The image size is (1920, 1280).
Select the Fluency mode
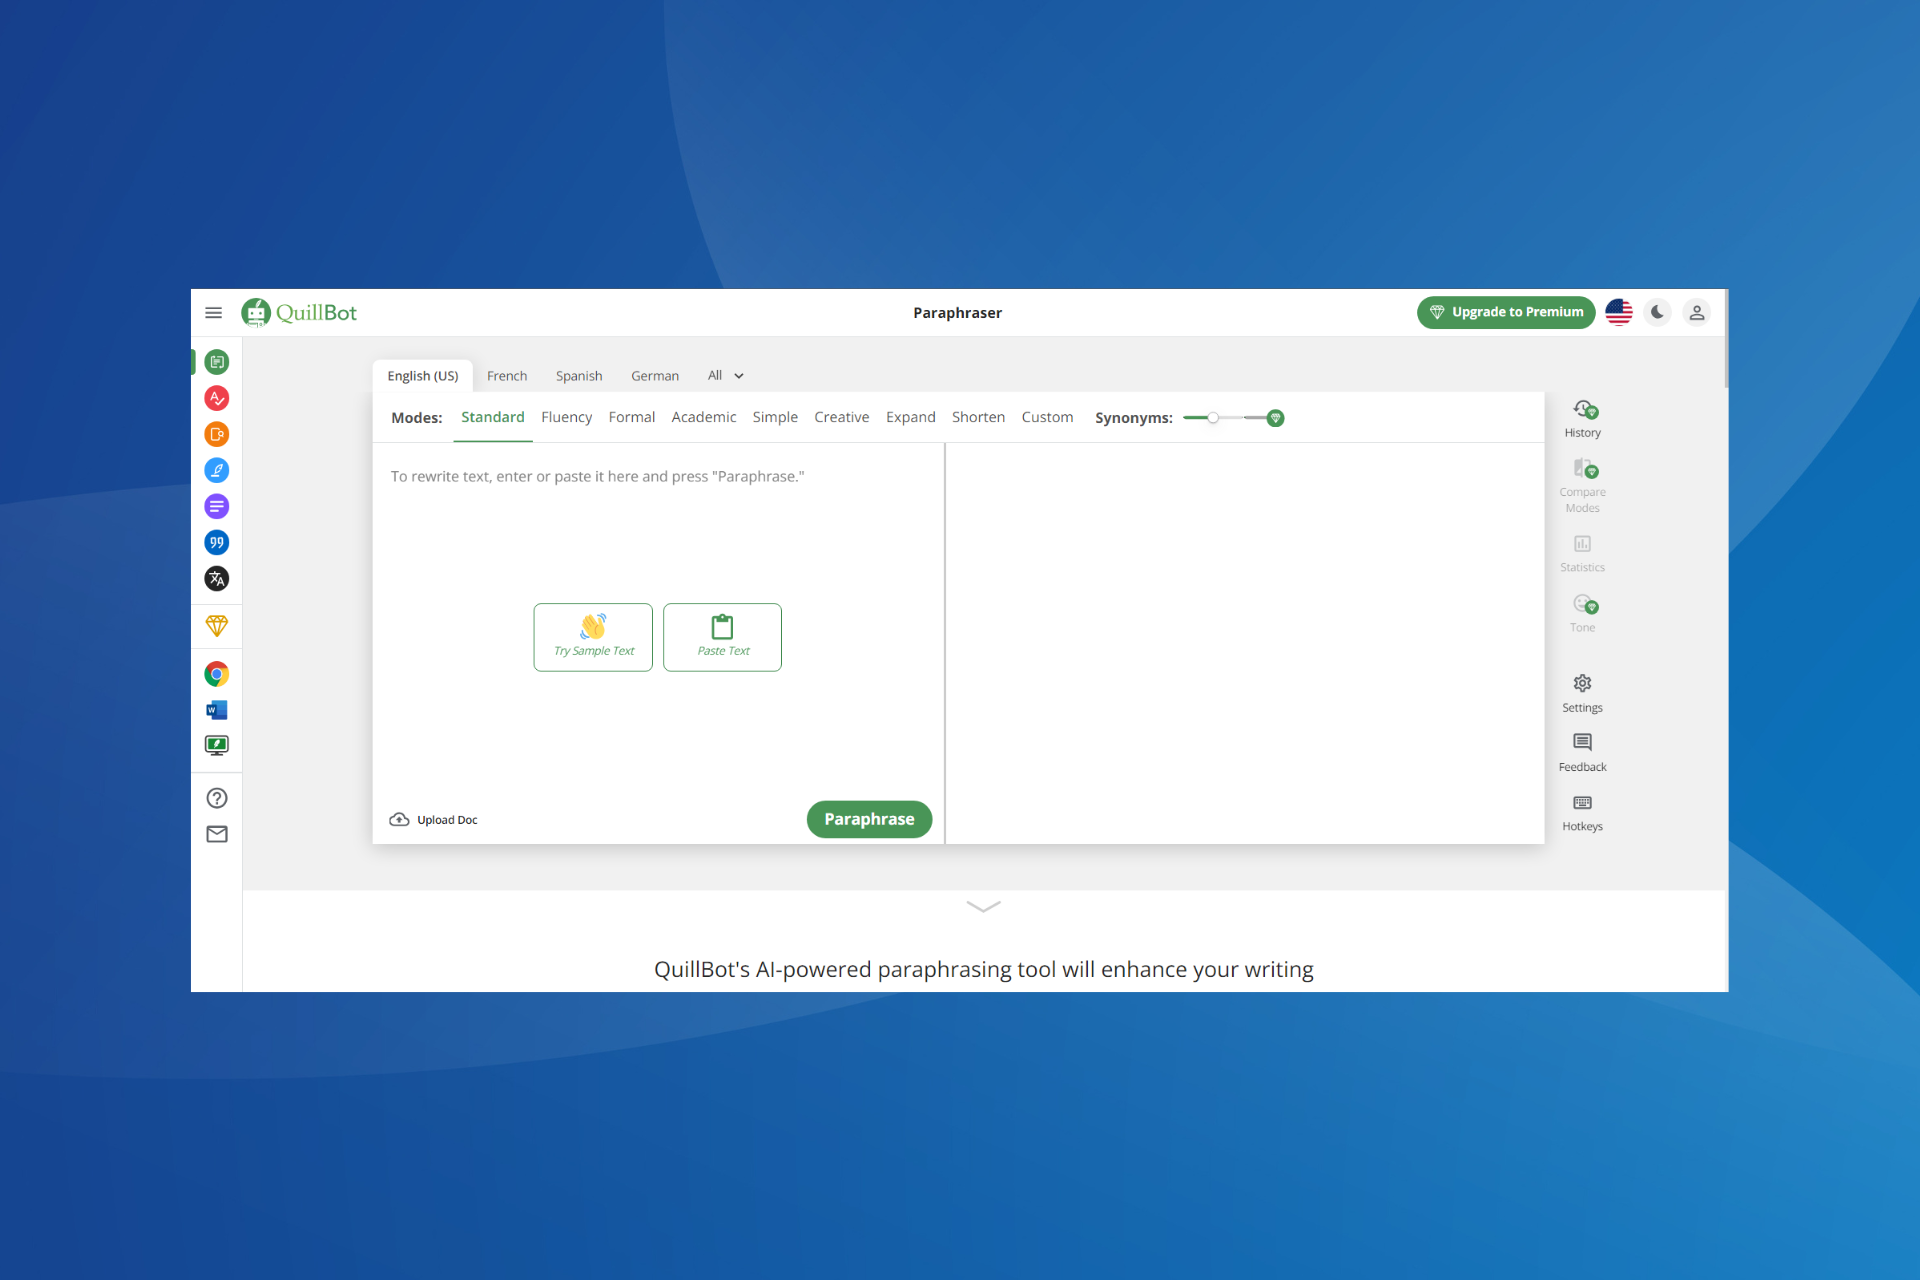567,417
